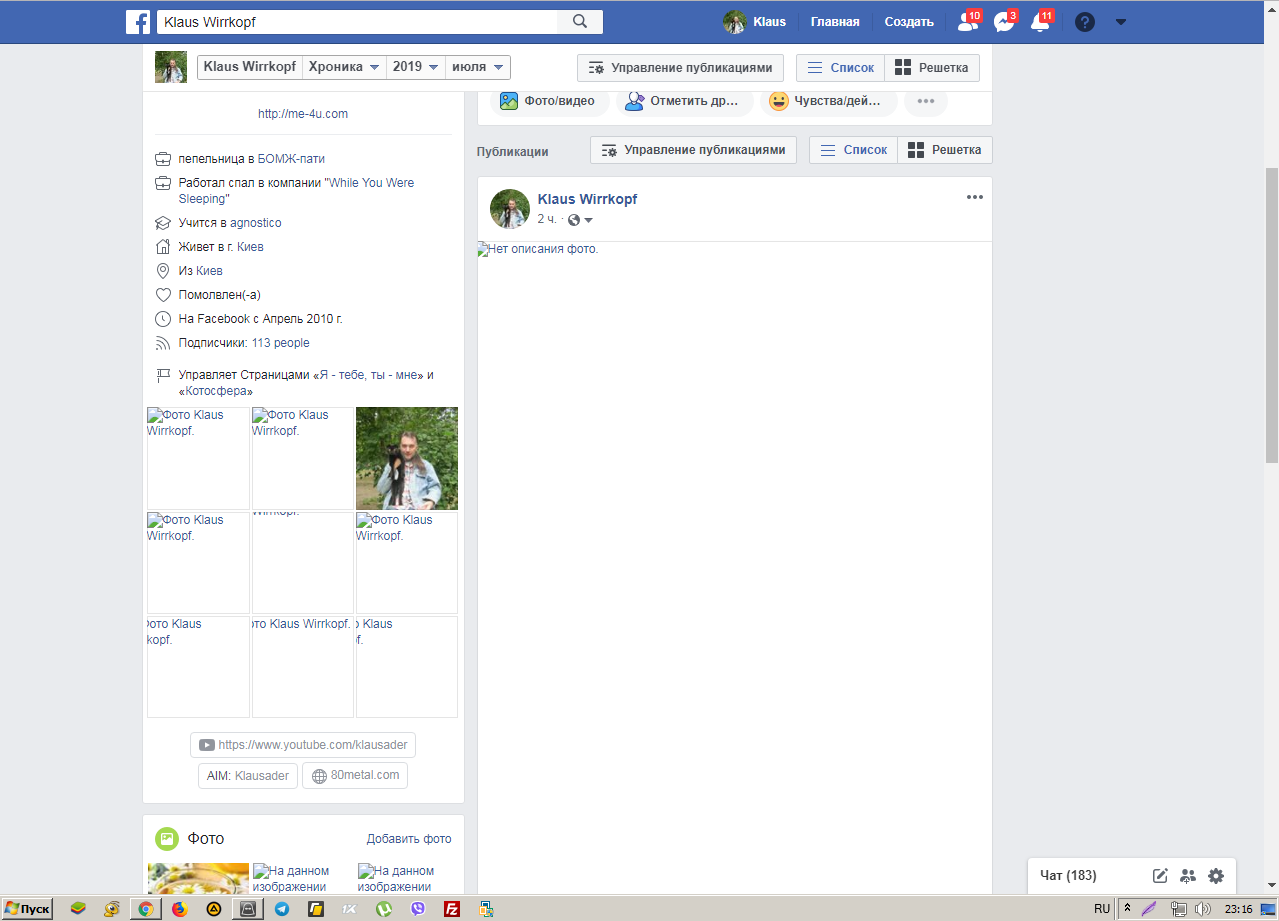Click Управление публикациями in sticky header
Screen dimensions: 1279x921
pos(681,68)
